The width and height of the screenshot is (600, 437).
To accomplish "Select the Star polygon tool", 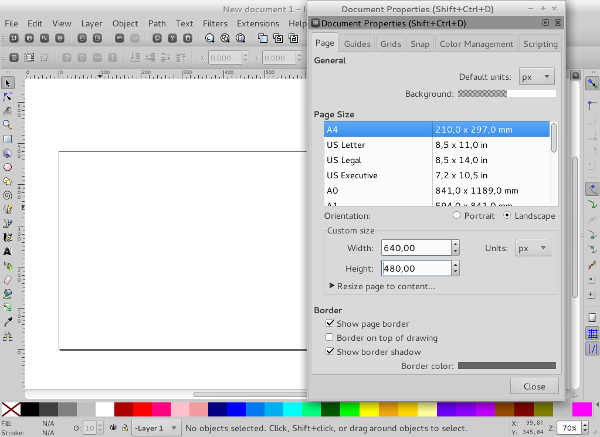I will pyautogui.click(x=8, y=181).
